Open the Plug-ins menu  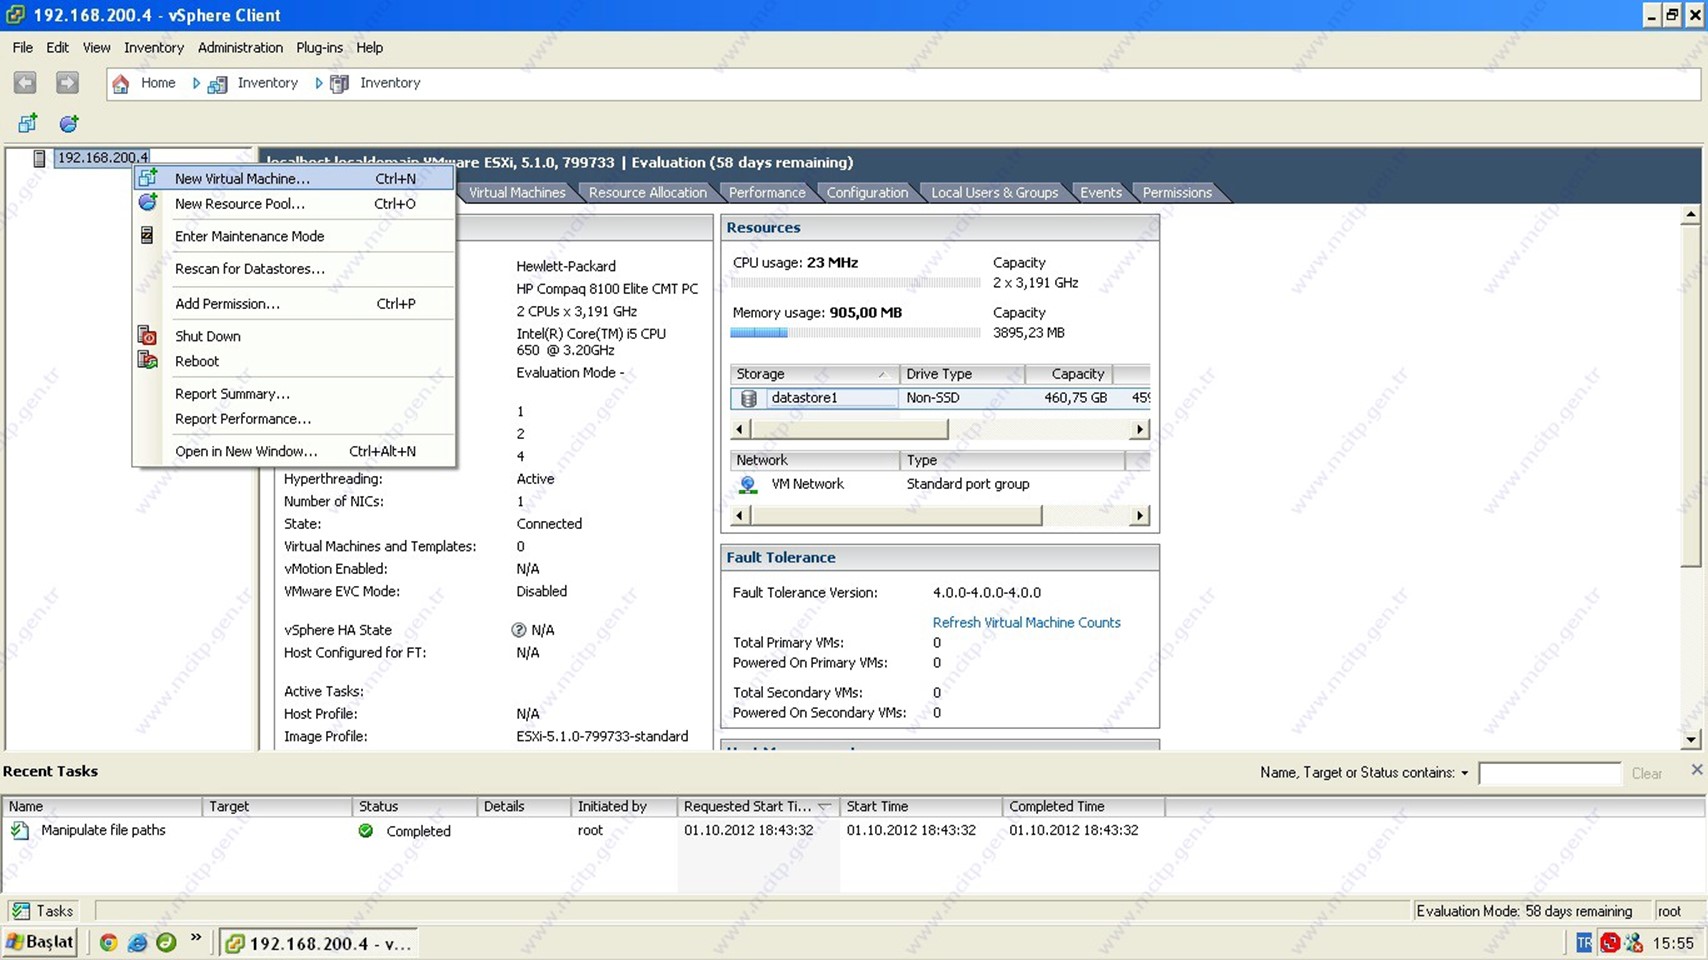tap(319, 47)
